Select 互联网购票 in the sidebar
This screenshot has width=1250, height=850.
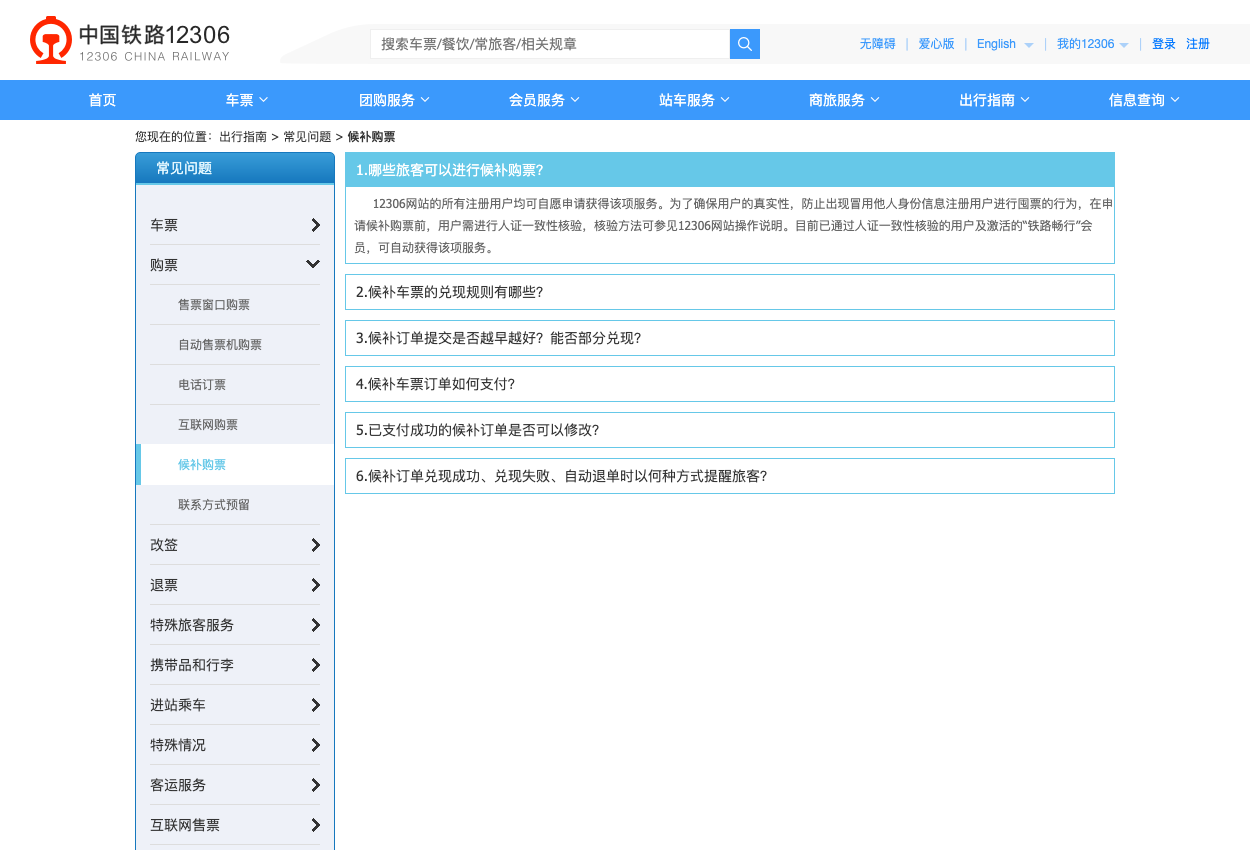click(208, 425)
